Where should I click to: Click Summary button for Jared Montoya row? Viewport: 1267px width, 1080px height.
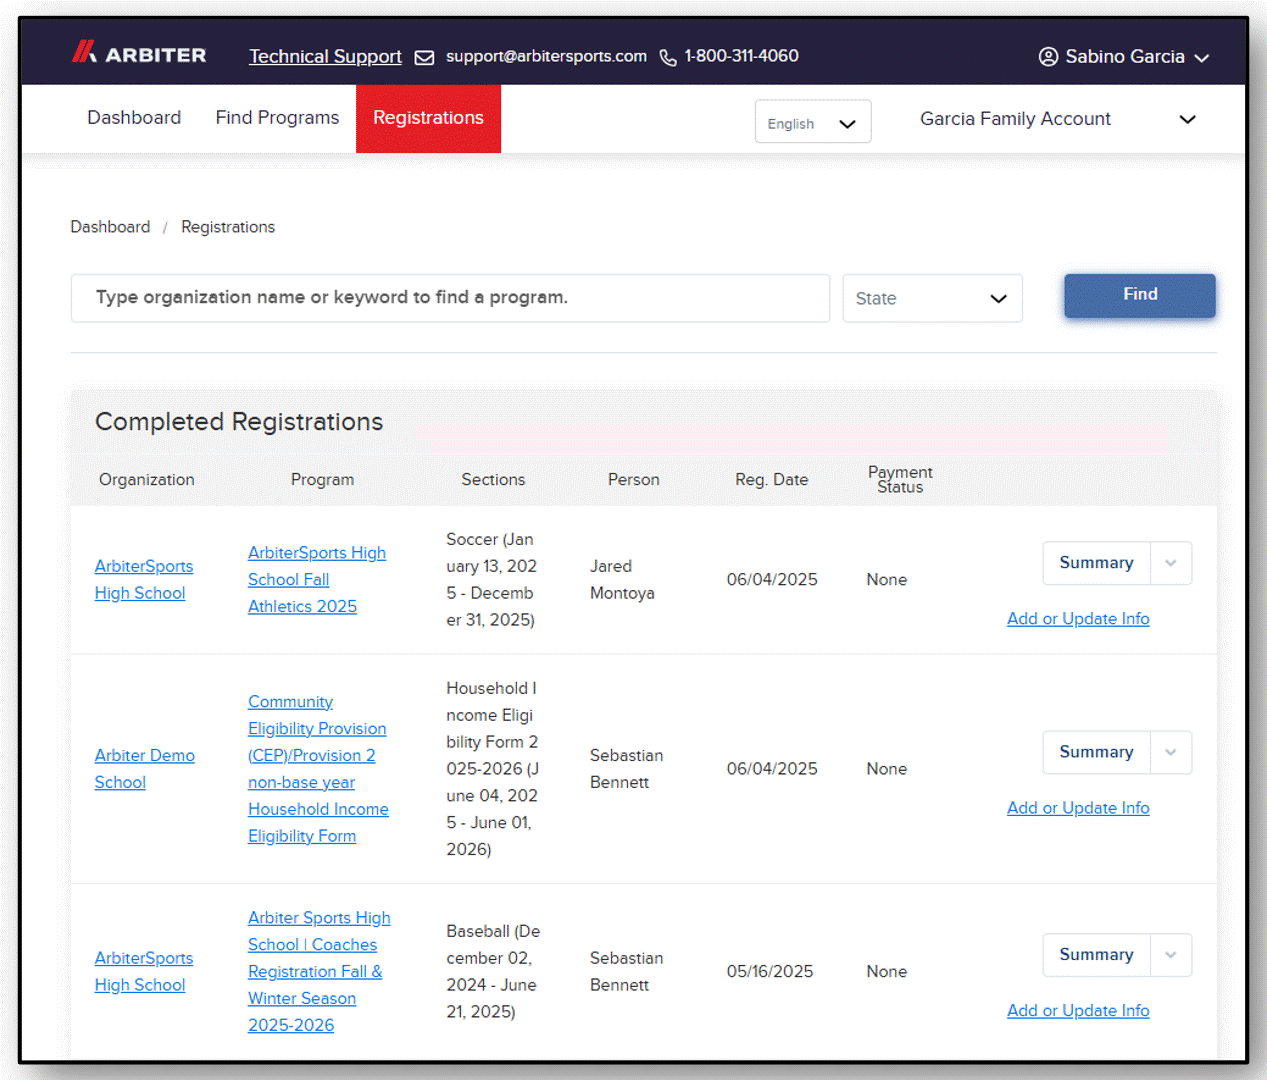[1096, 563]
